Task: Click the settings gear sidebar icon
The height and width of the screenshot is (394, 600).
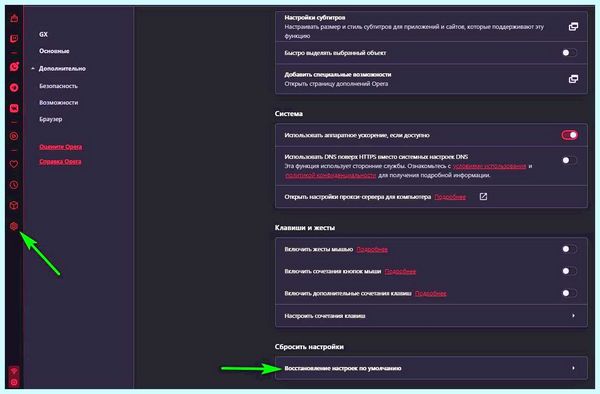Action: [14, 226]
